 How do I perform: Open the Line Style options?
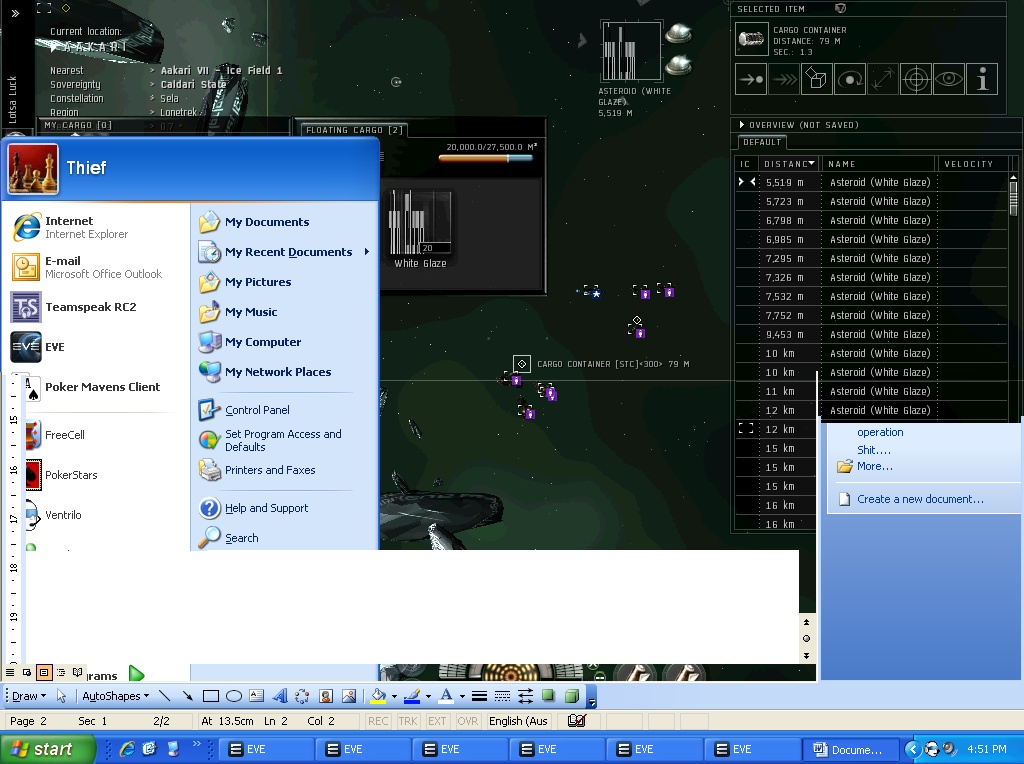point(479,696)
